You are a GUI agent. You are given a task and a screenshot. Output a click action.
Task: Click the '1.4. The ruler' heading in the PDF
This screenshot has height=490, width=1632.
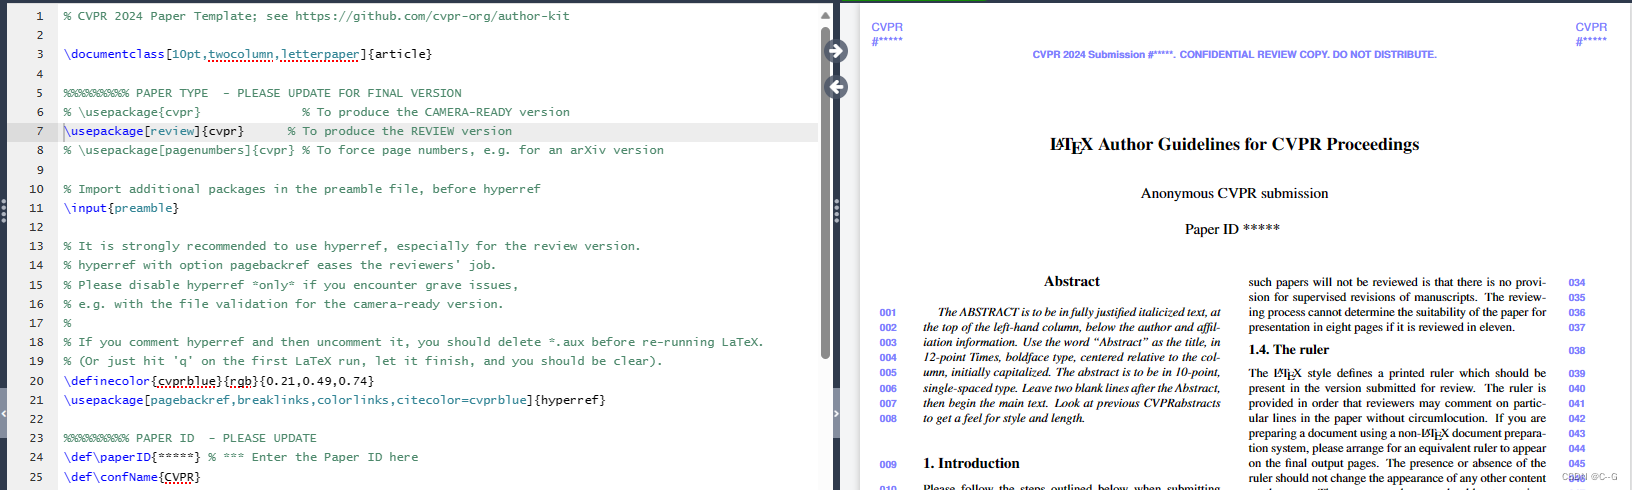[1289, 350]
